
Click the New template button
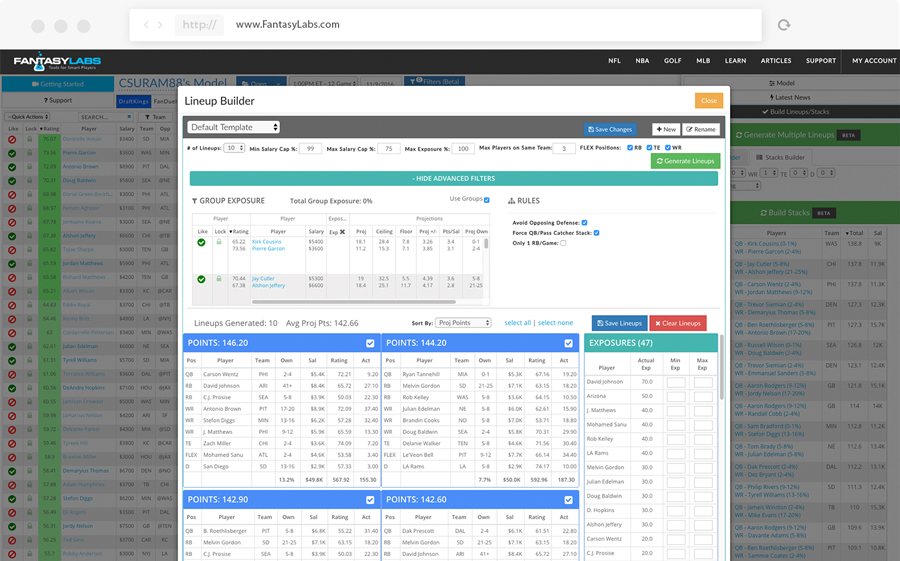pyautogui.click(x=666, y=129)
